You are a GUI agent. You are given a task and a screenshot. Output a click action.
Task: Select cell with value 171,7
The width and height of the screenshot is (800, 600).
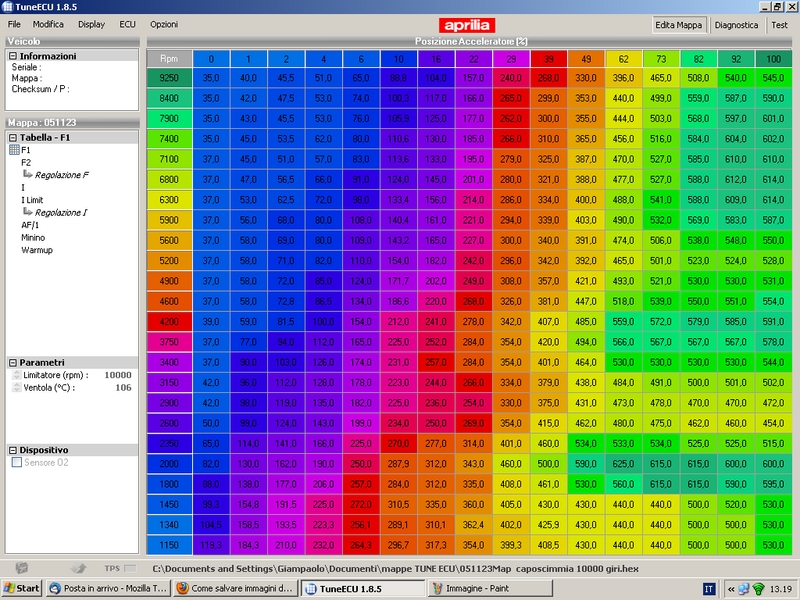[398, 281]
